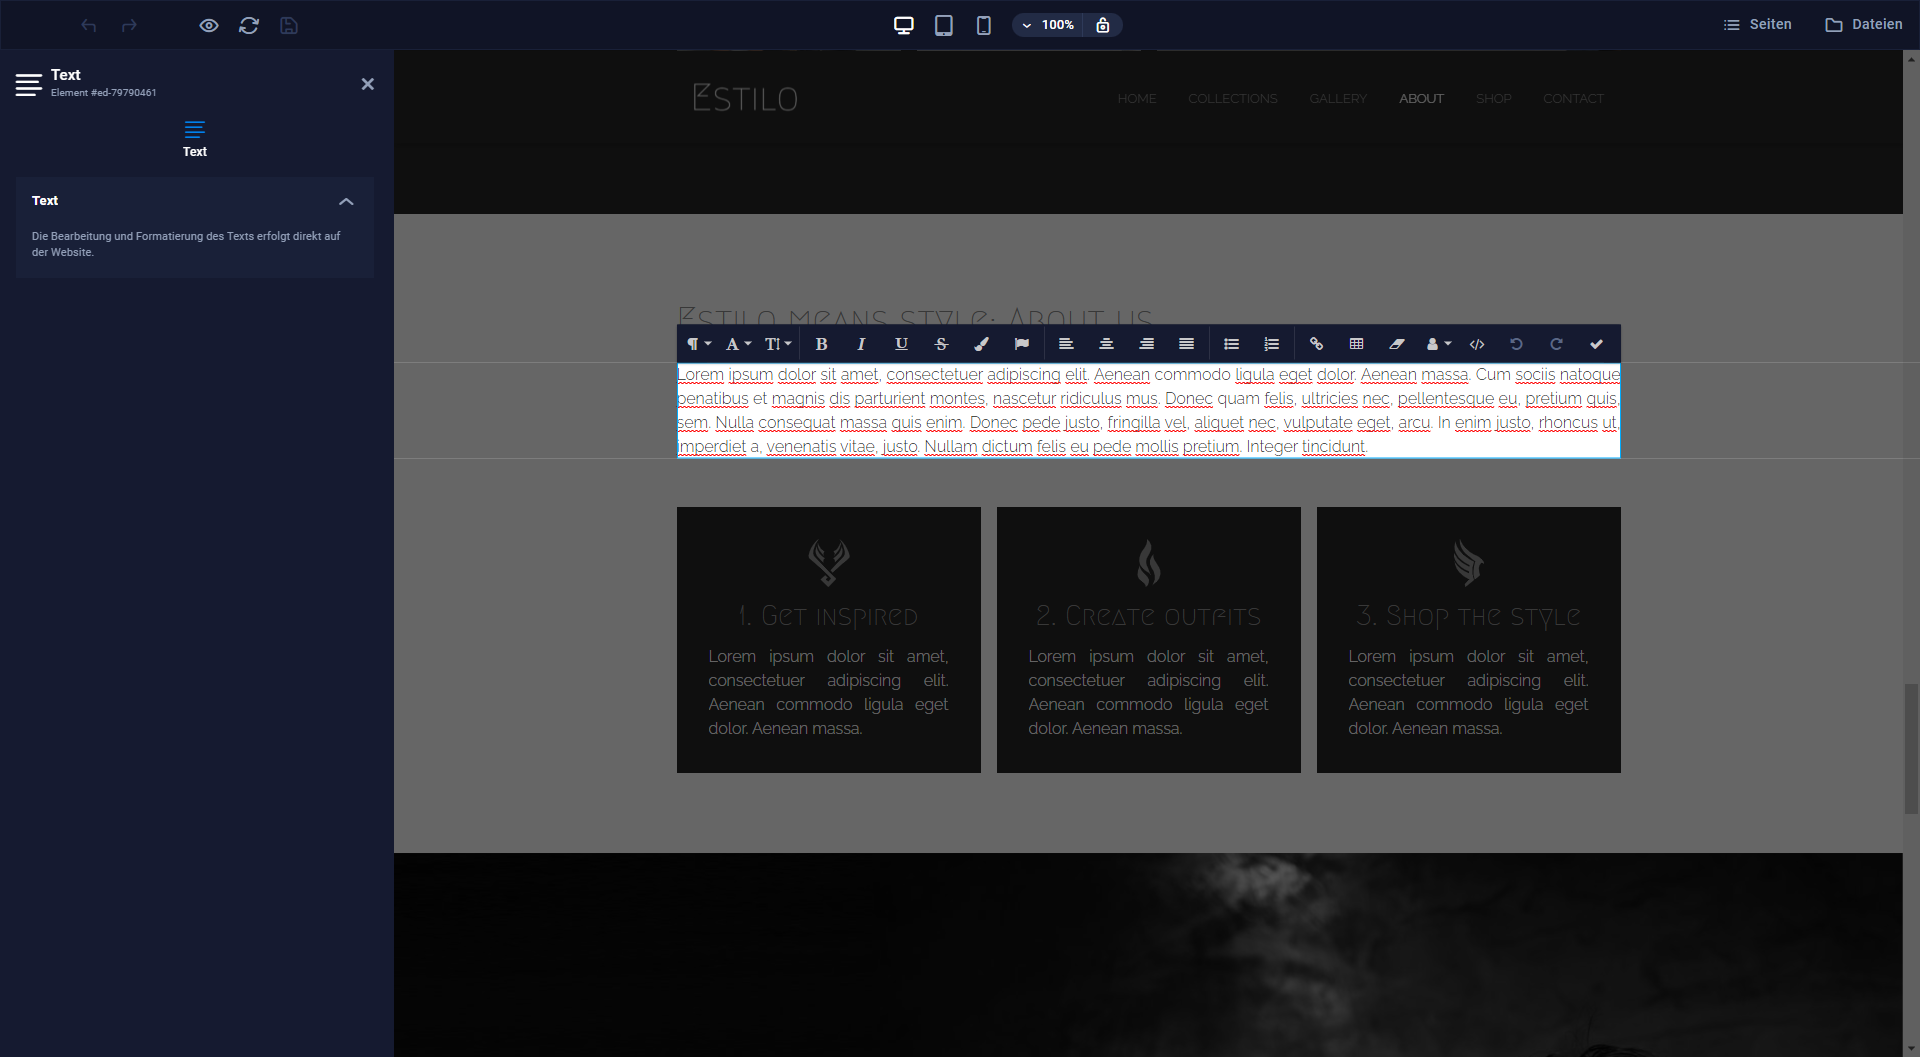Open the Dateien files menu
The height and width of the screenshot is (1057, 1920).
1863,25
